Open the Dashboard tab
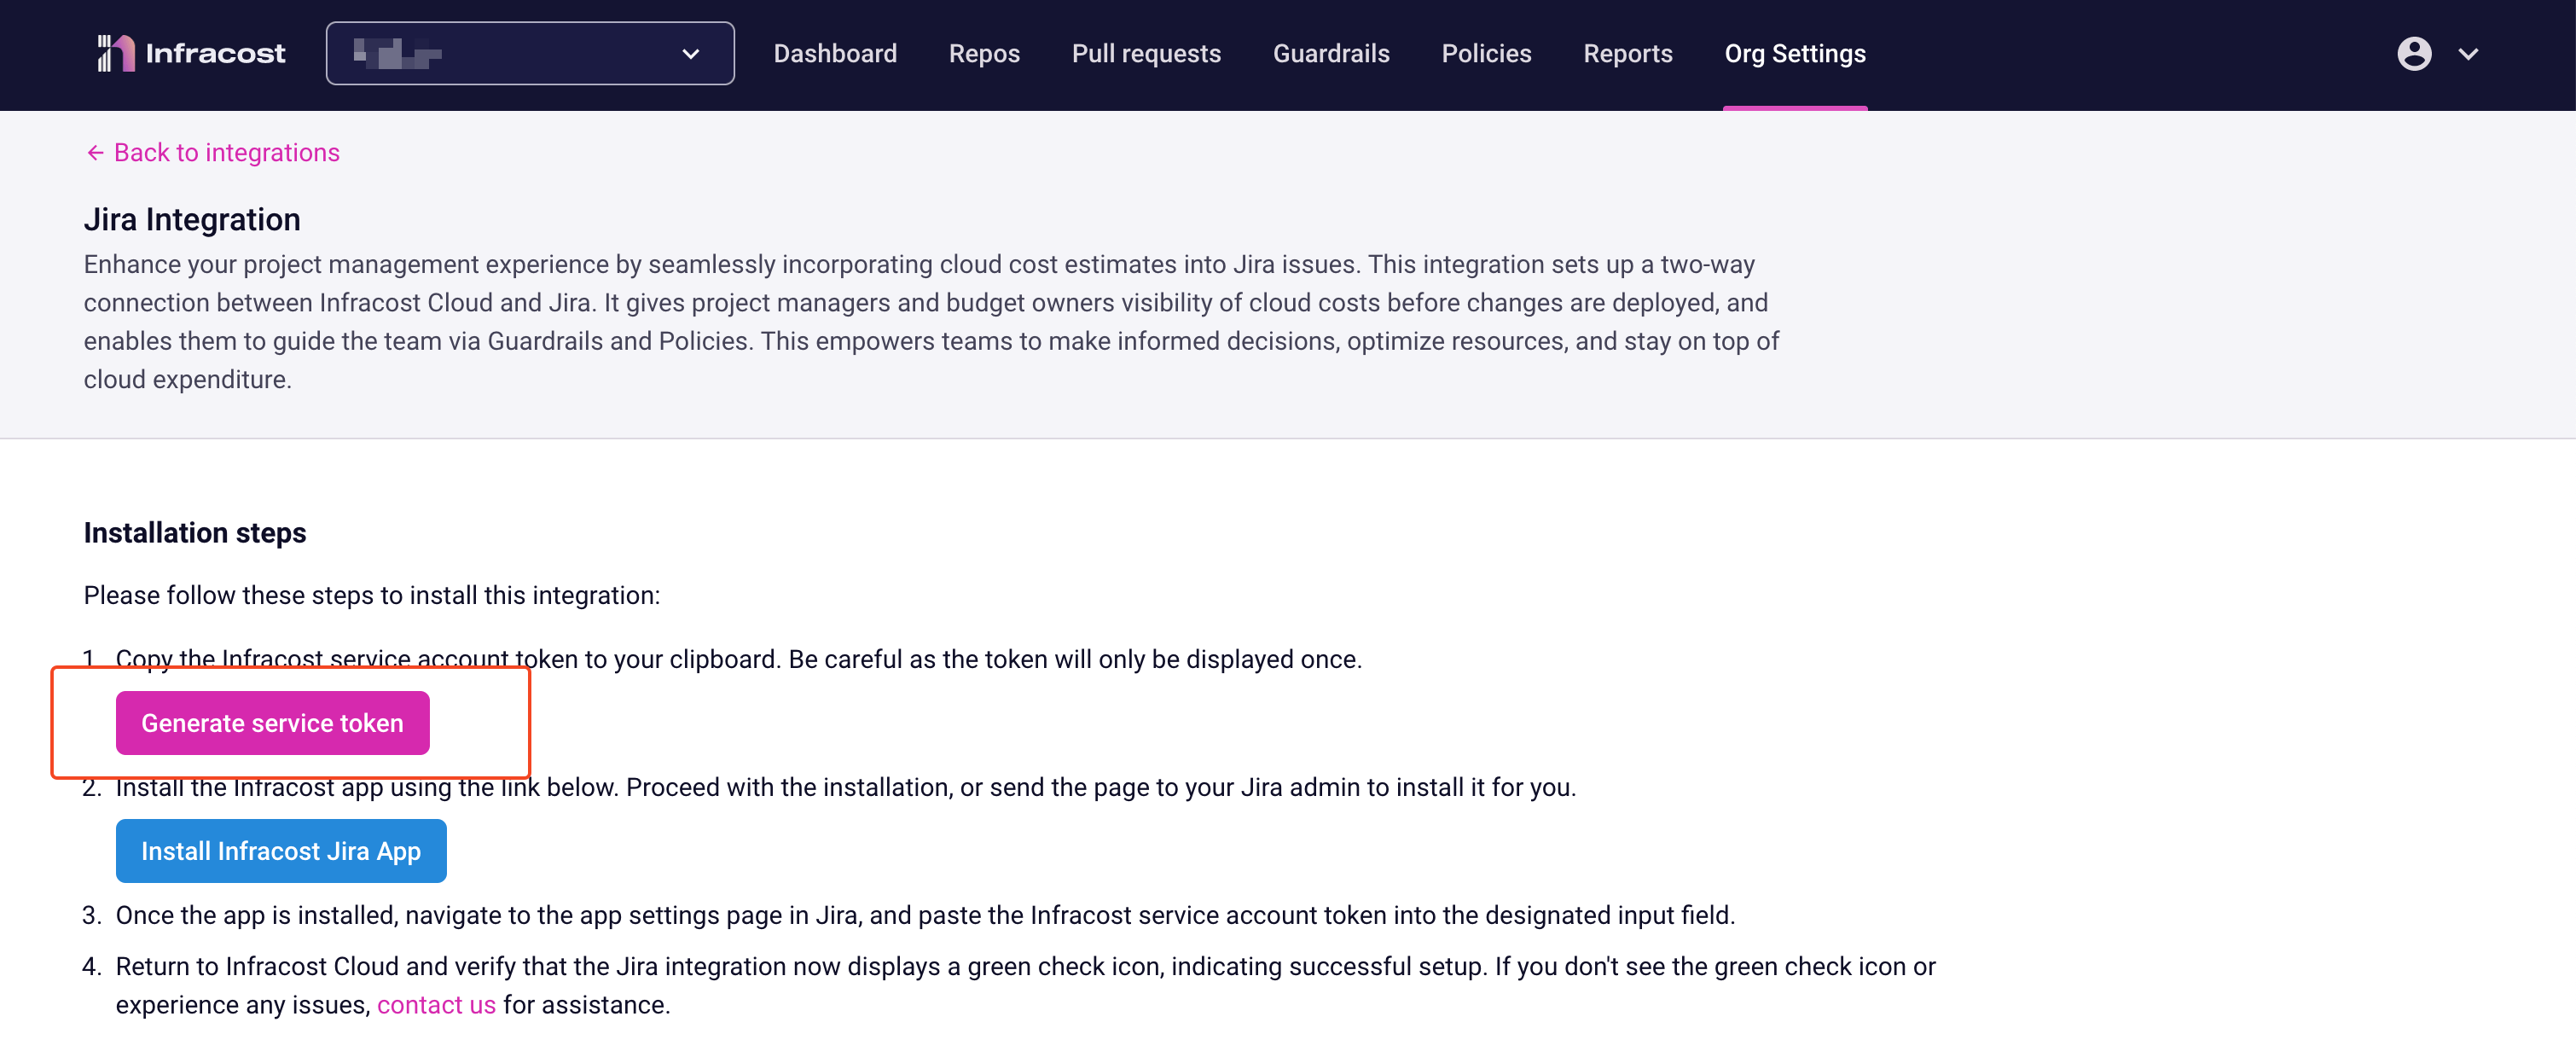 tap(834, 53)
